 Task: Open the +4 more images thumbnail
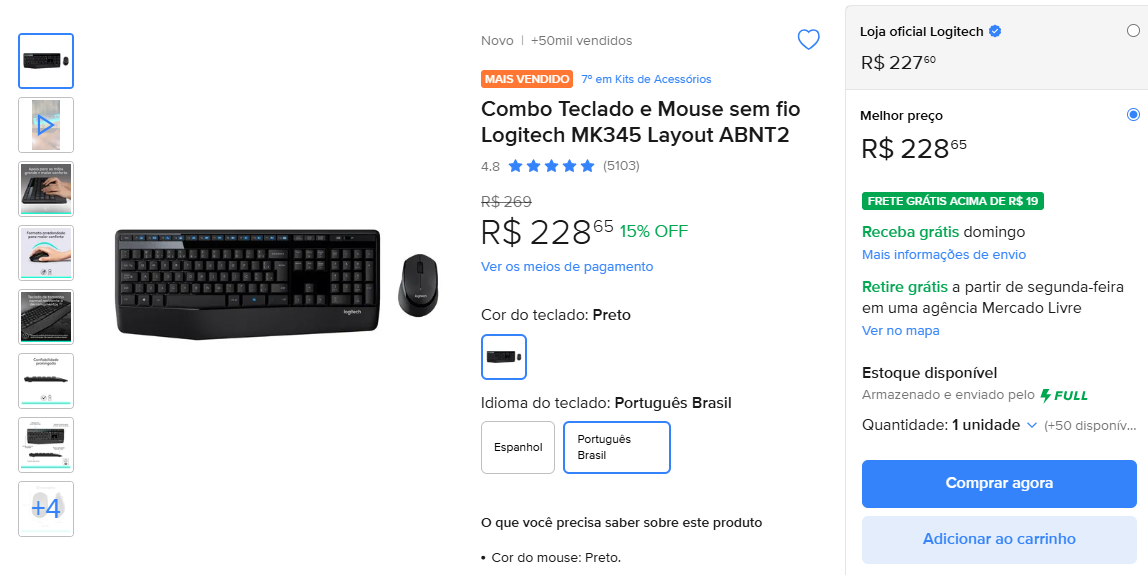[x=46, y=508]
